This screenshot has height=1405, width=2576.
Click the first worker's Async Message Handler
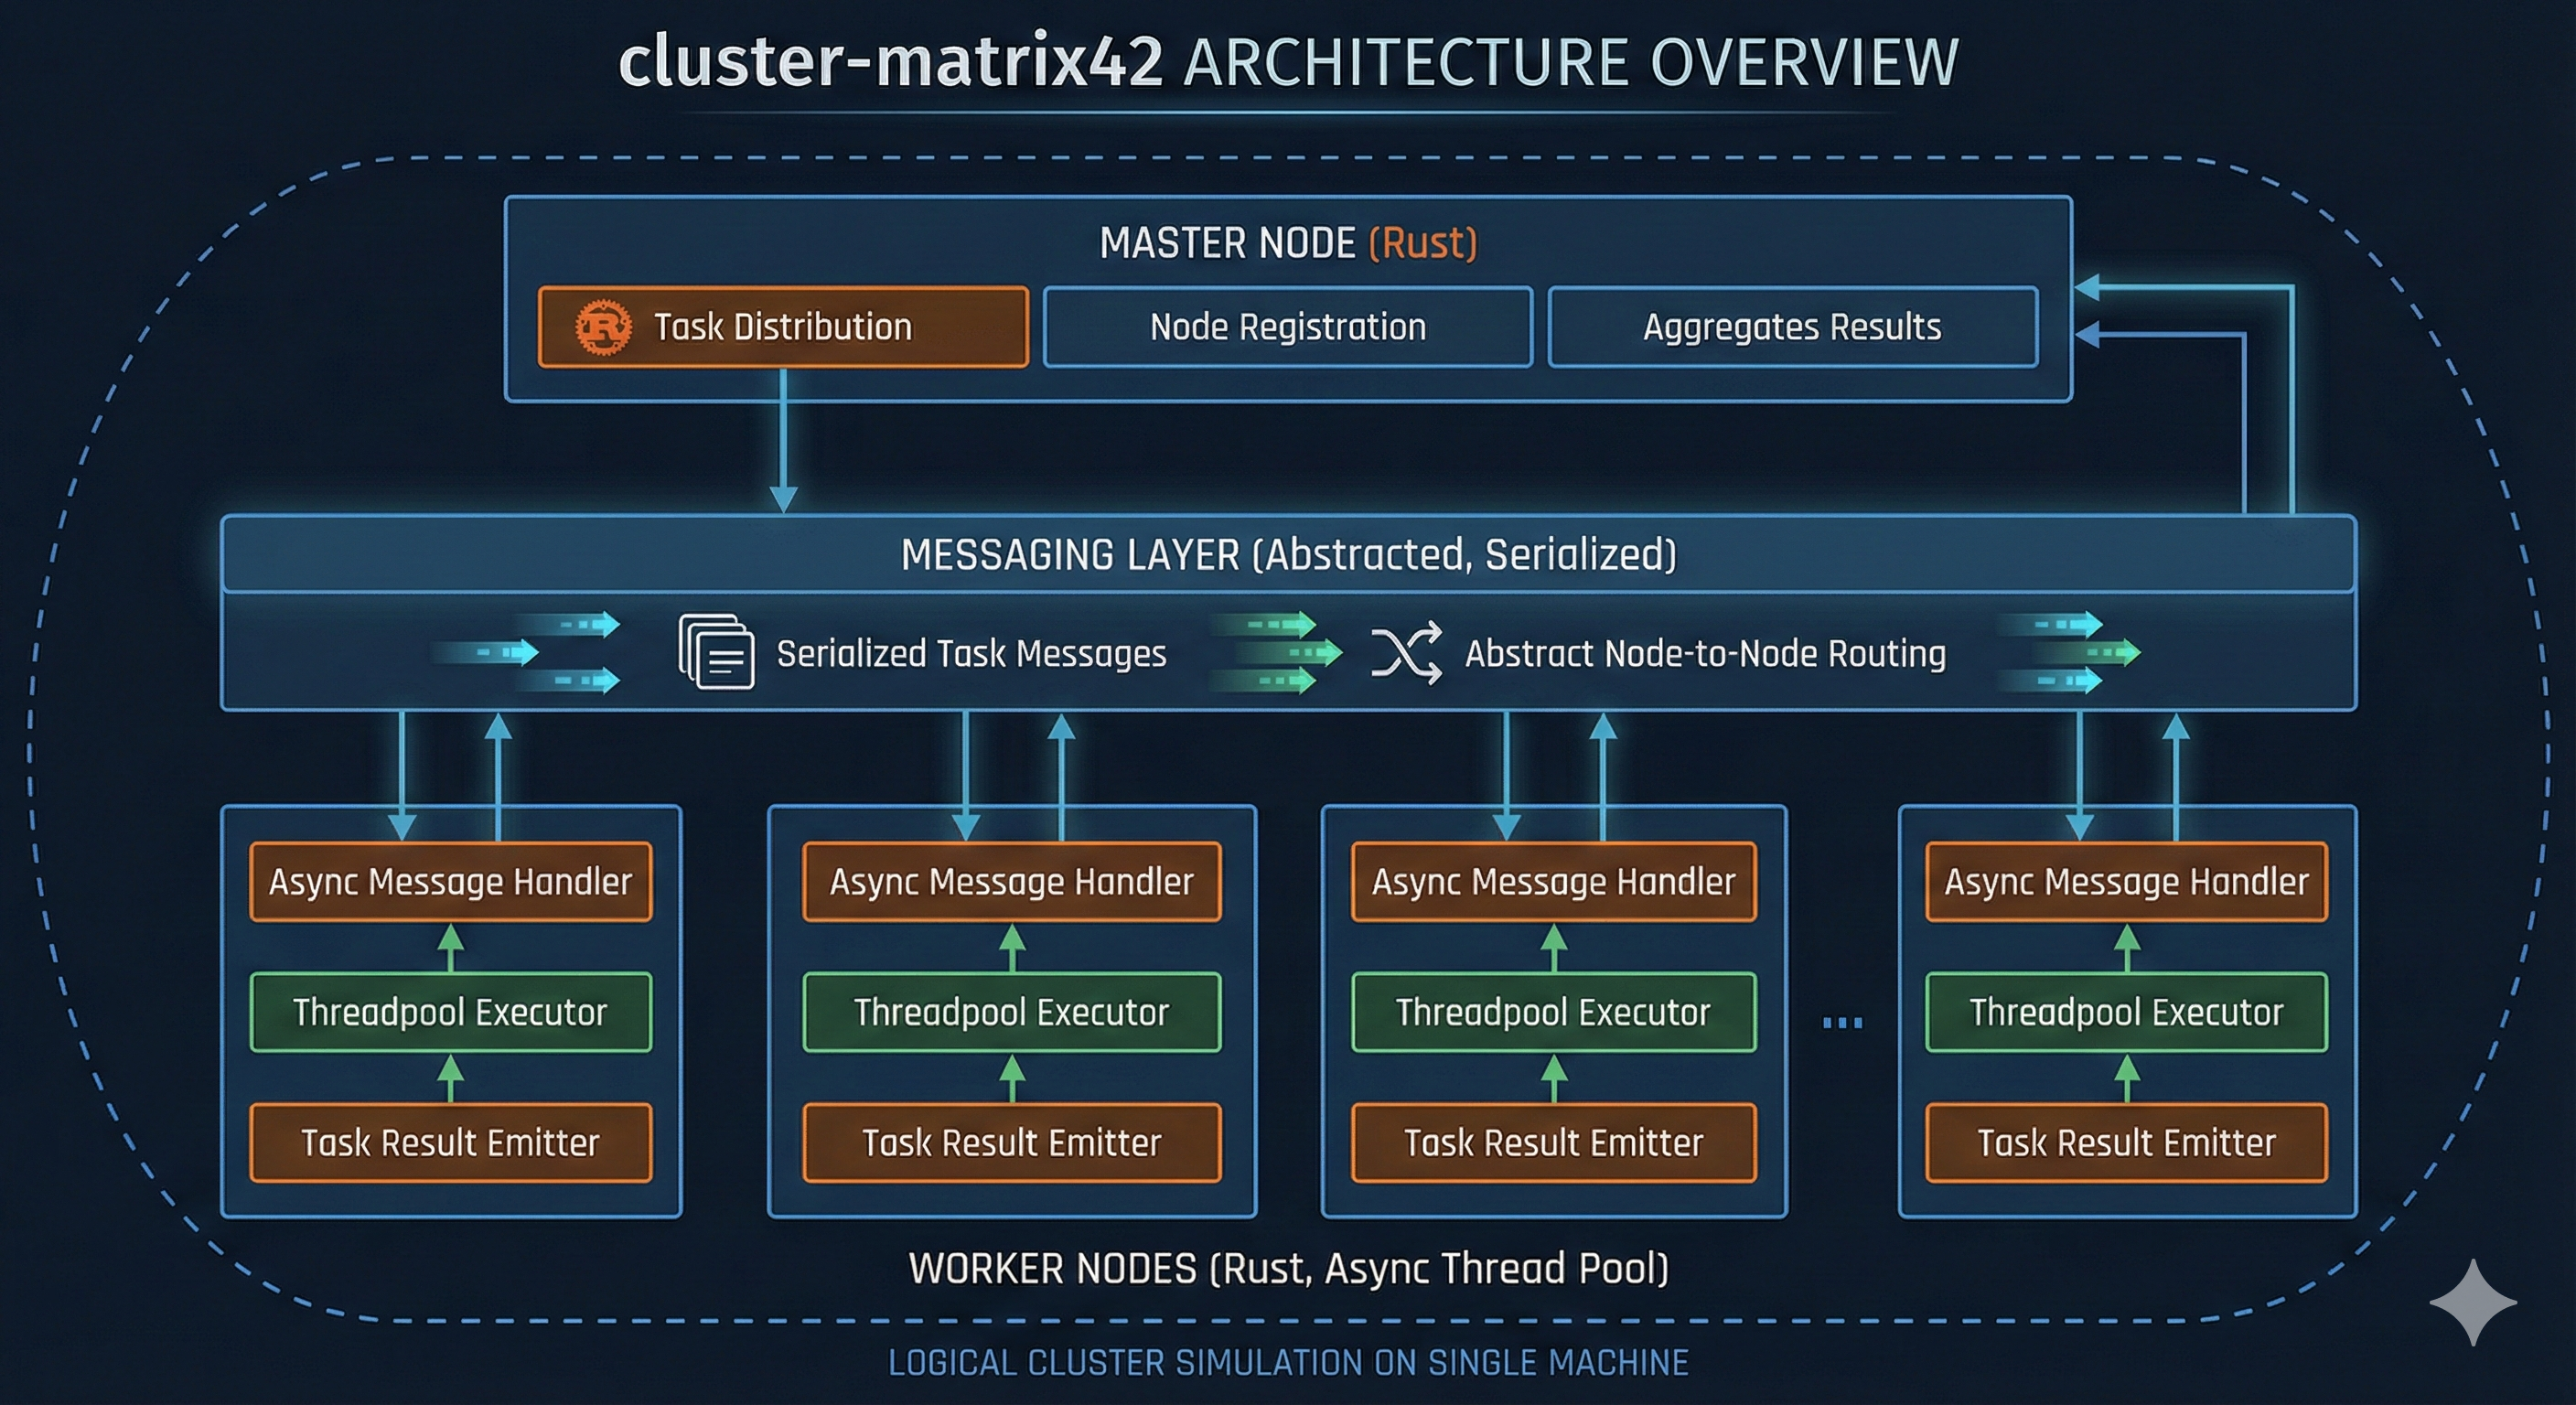pyautogui.click(x=450, y=881)
